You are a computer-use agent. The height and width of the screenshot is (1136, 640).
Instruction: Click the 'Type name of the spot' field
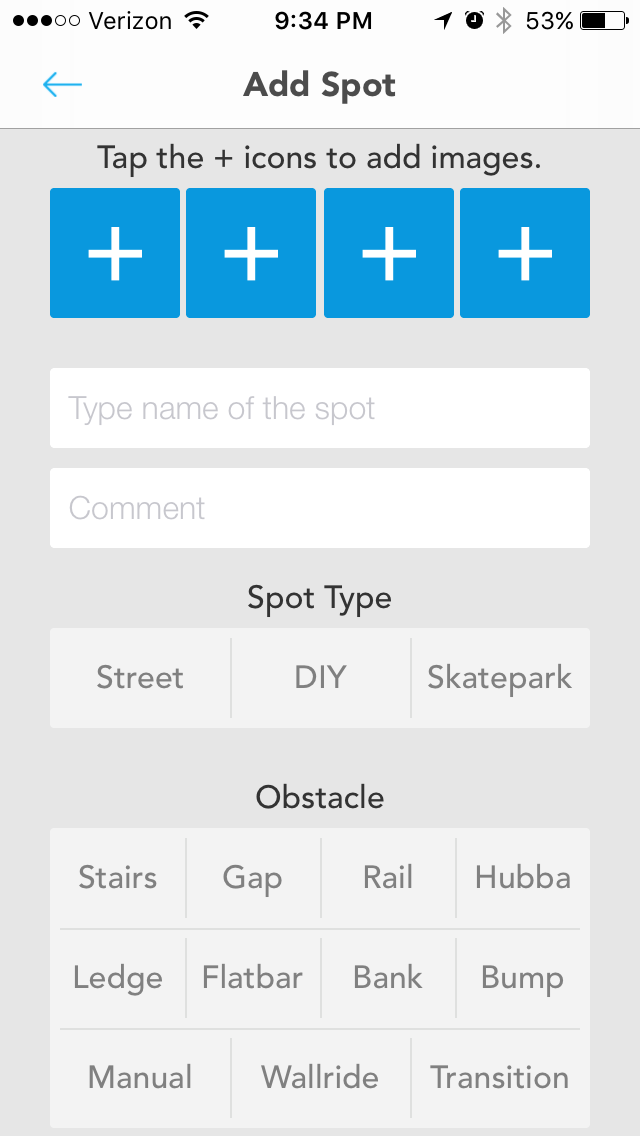[320, 408]
